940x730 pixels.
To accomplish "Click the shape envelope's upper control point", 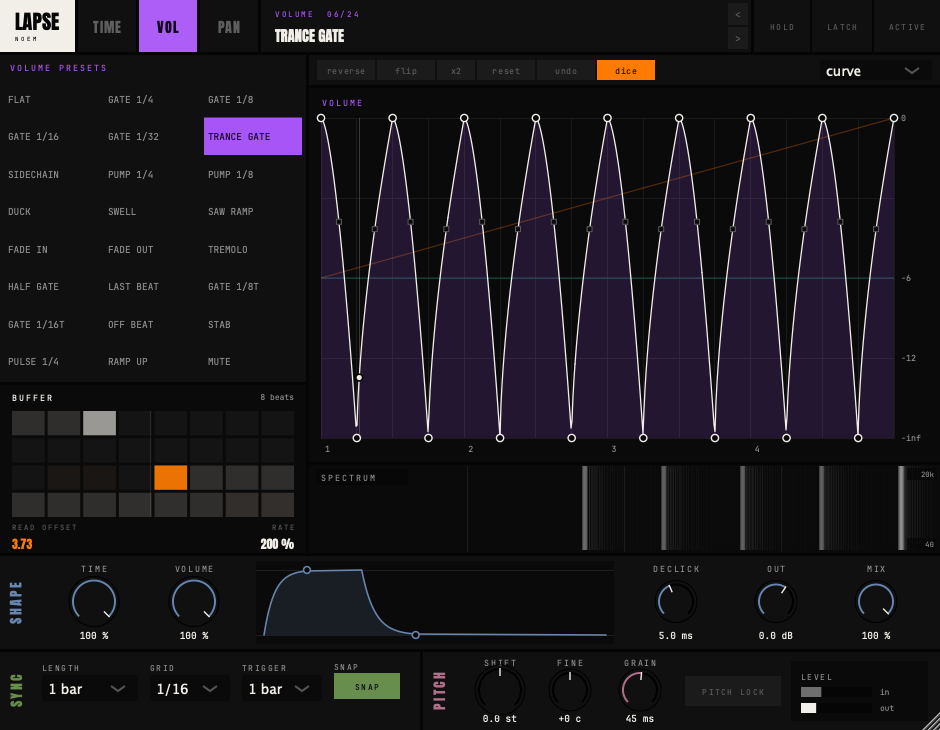I will pos(307,570).
